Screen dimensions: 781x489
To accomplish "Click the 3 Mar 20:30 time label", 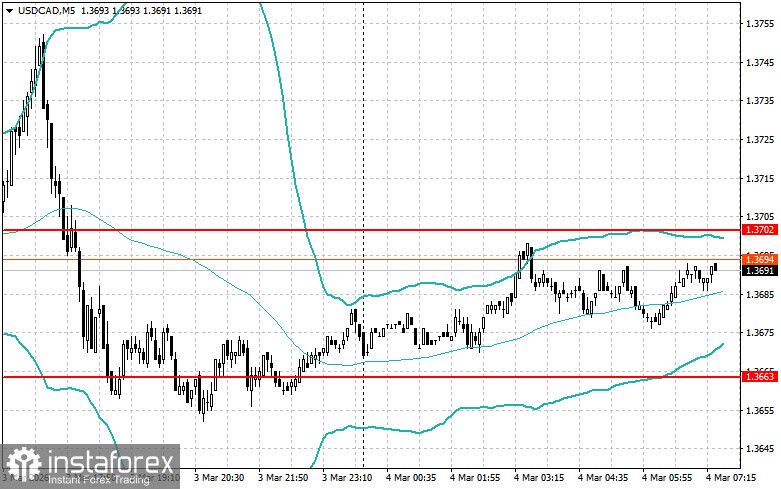I will [219, 478].
